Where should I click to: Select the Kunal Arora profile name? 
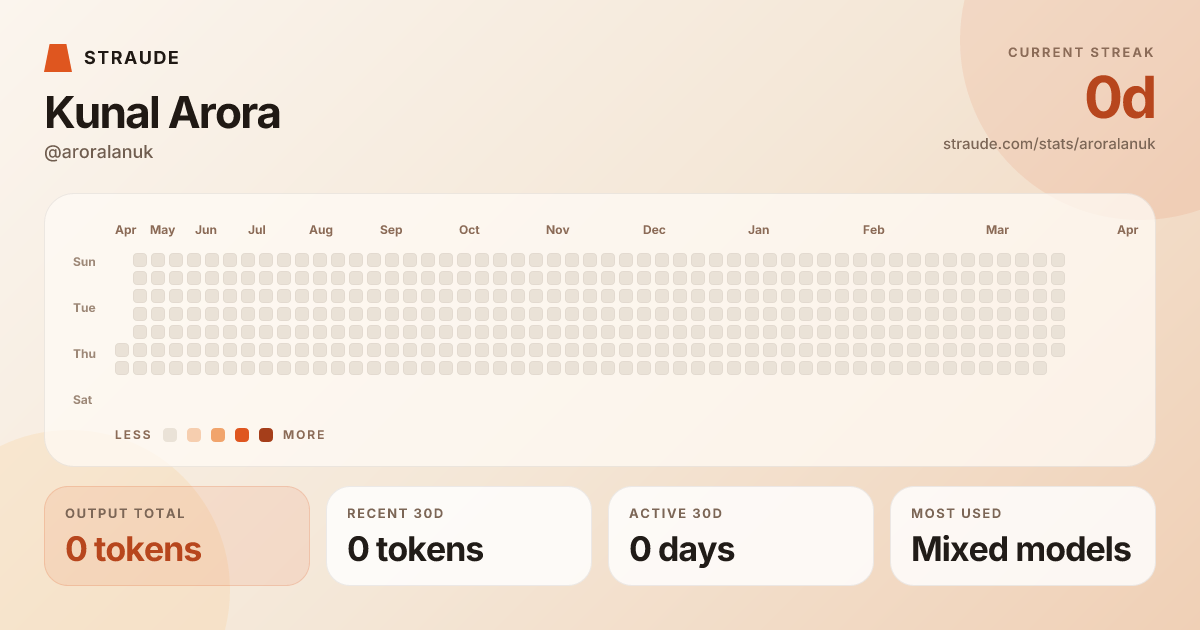click(162, 113)
